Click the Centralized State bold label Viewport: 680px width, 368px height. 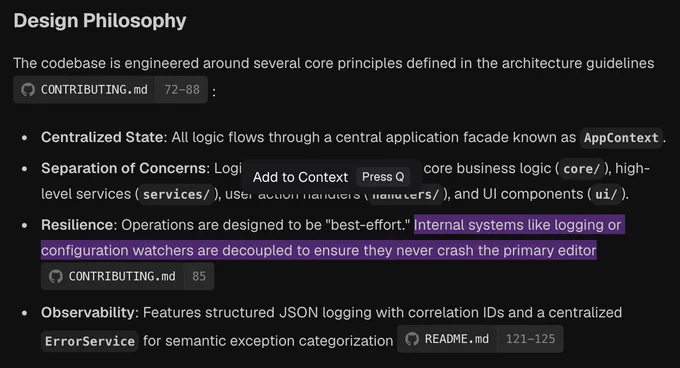coord(102,137)
